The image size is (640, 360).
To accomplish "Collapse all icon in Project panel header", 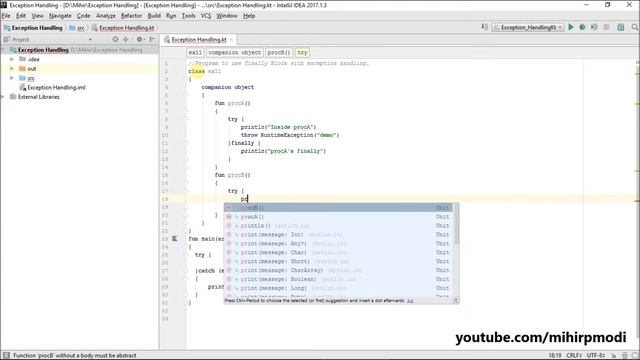I will tap(126, 40).
